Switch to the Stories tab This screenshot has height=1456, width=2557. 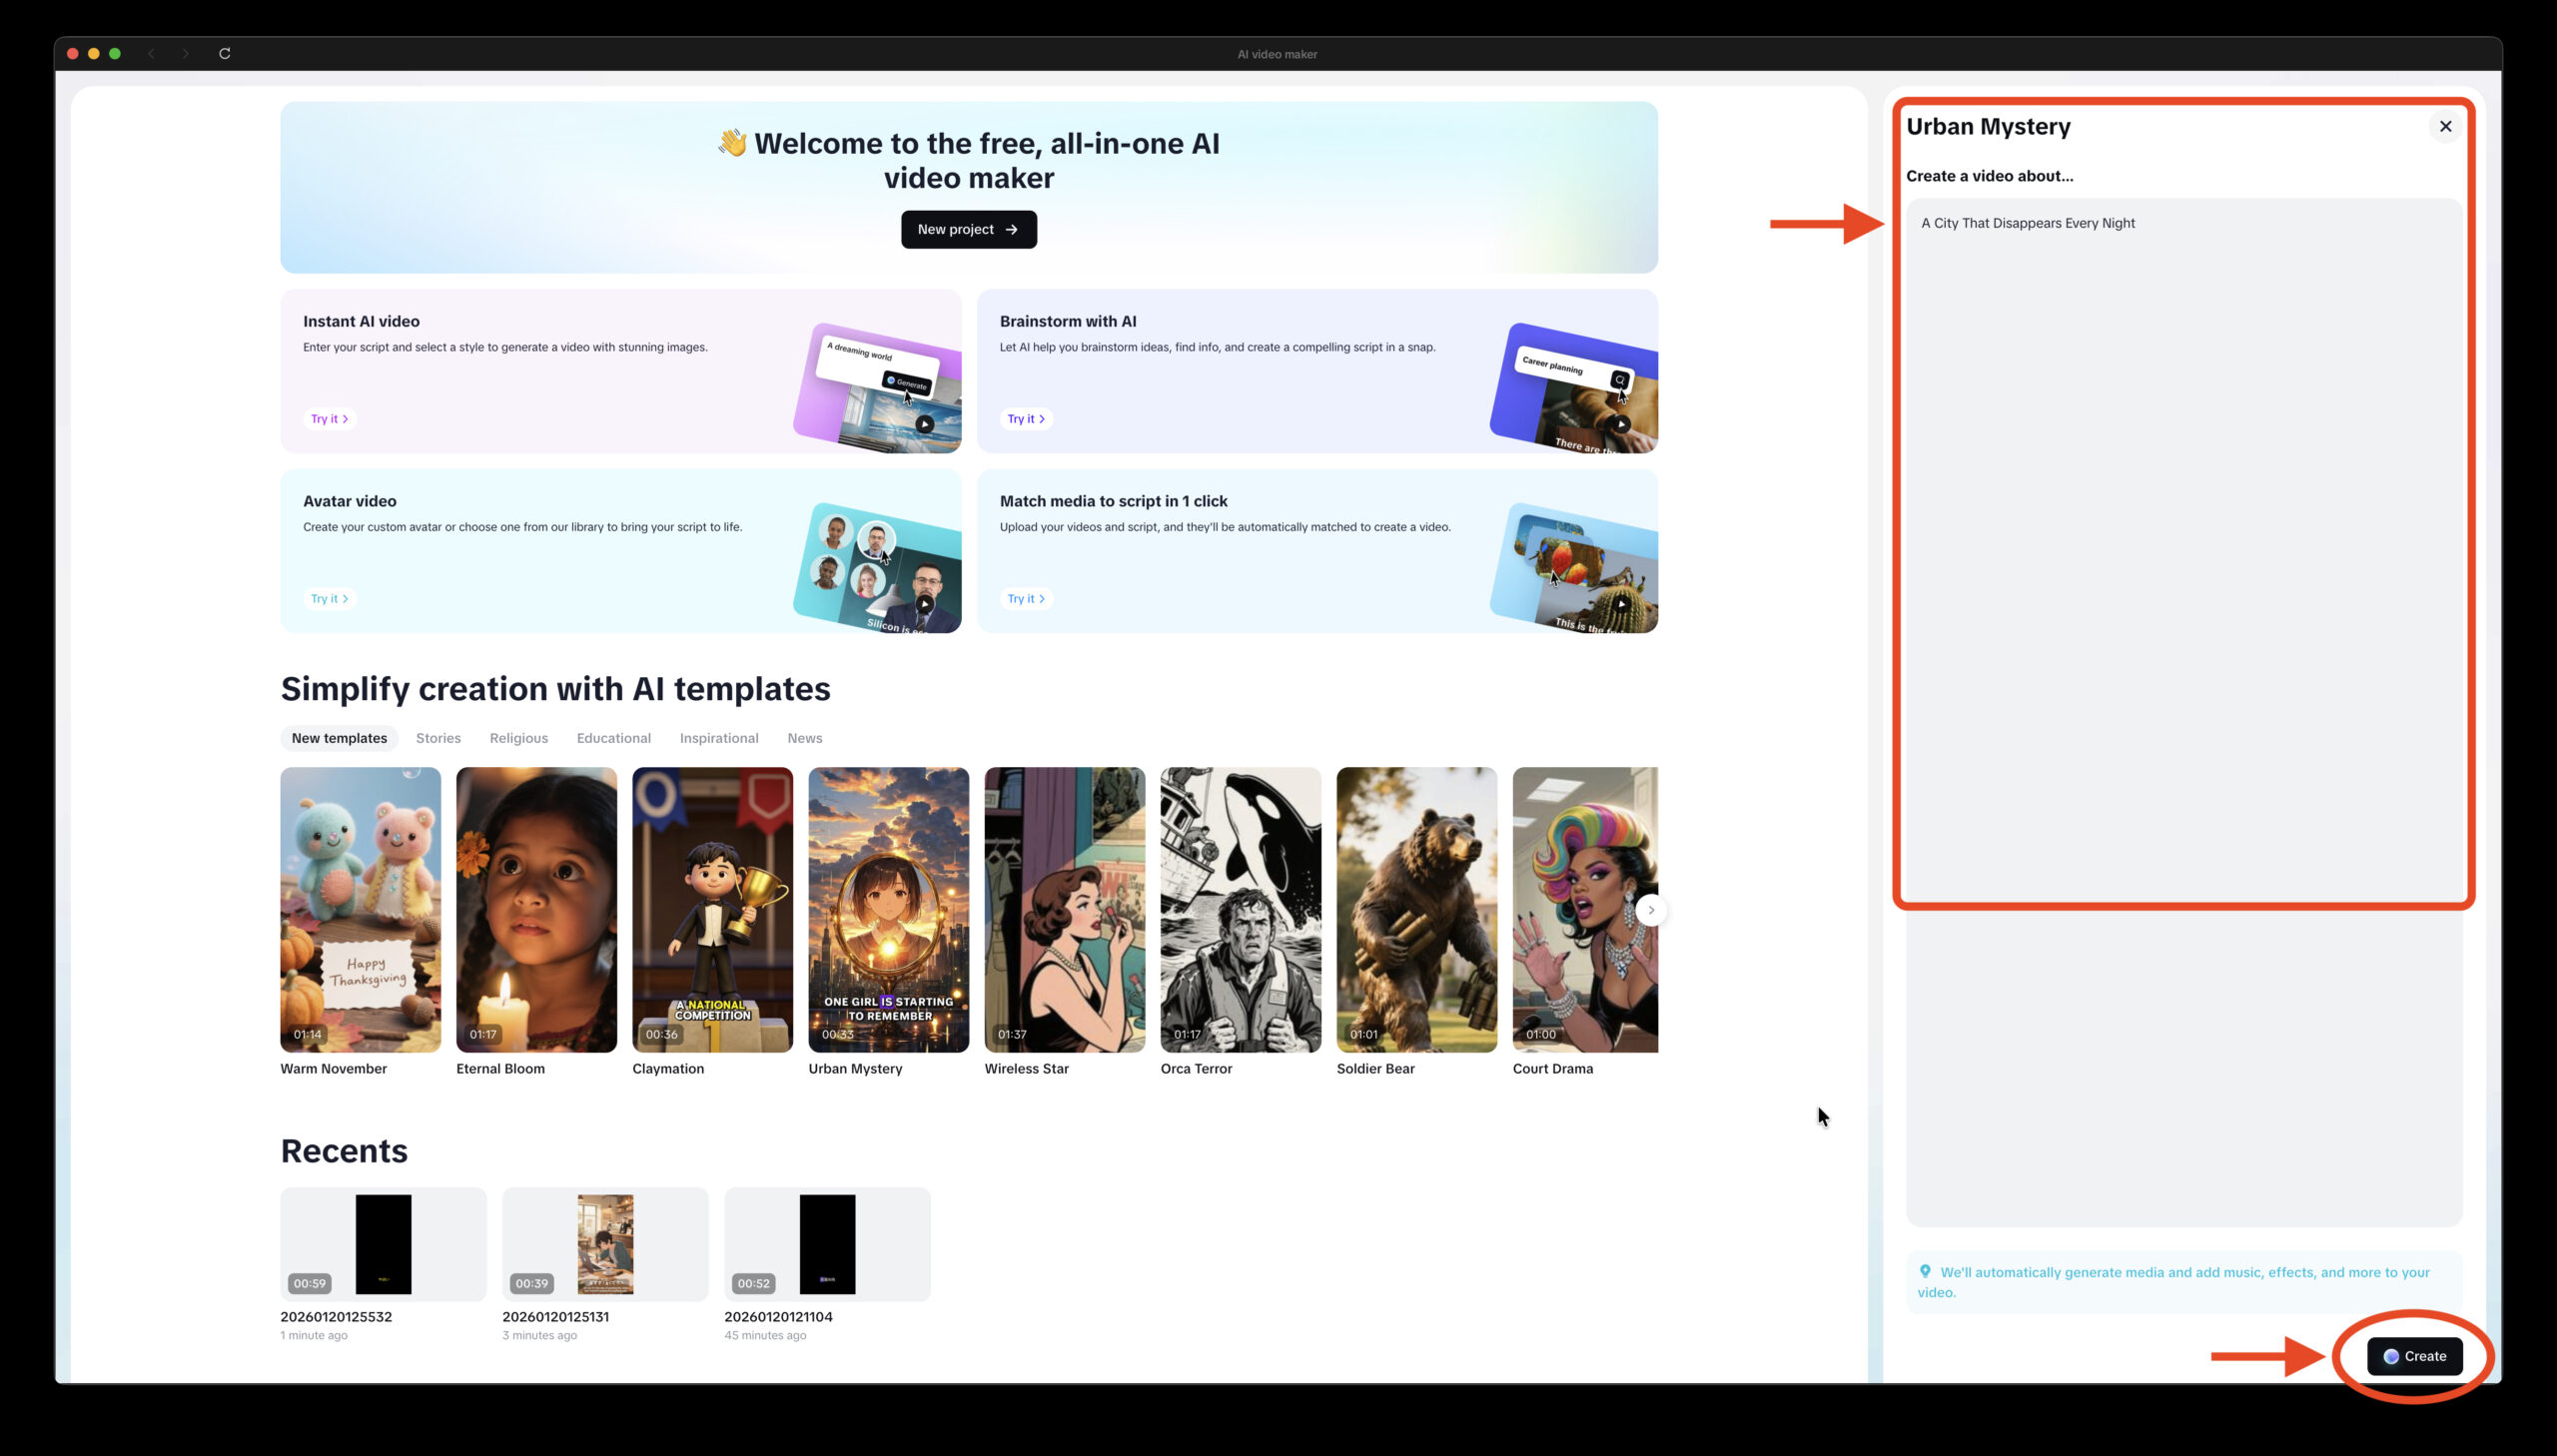(x=438, y=739)
